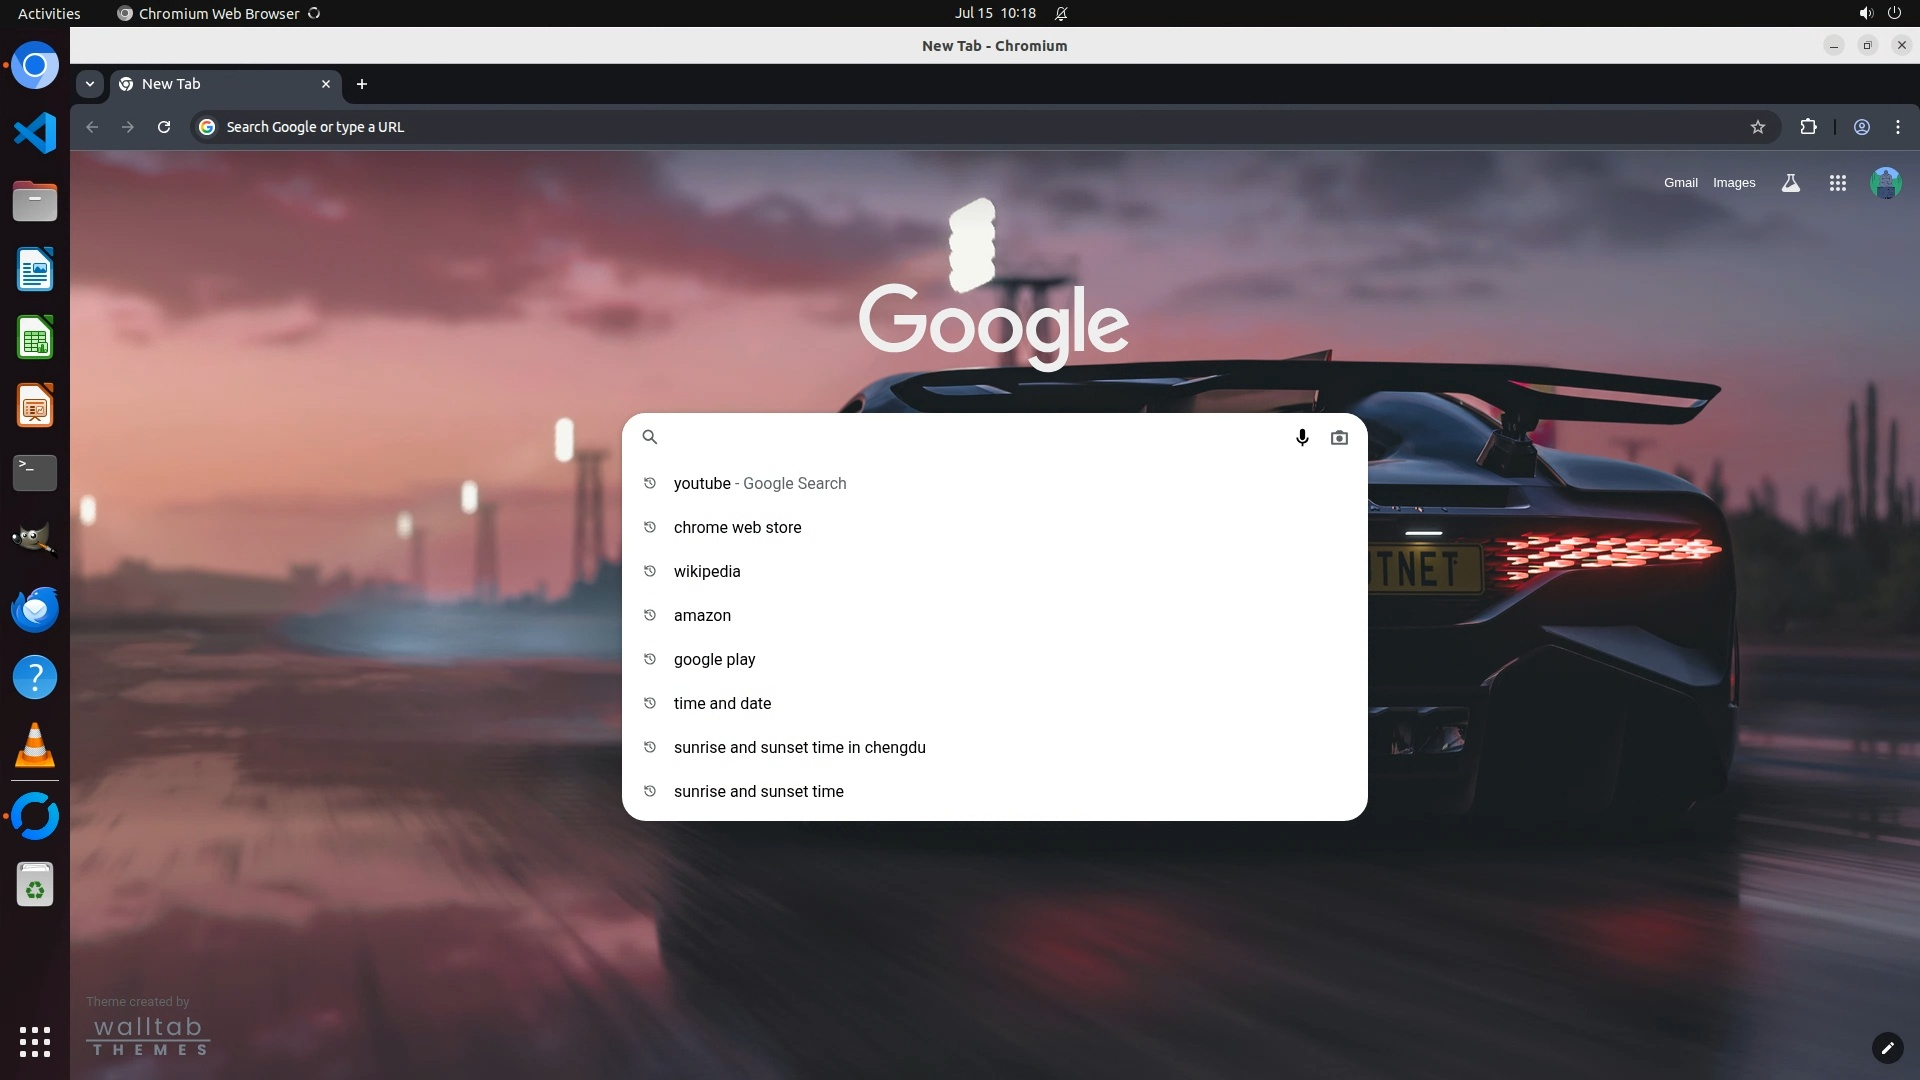Screen dimensions: 1920x1080
Task: Open the Chromium three-dot menu
Action: pyautogui.click(x=1897, y=127)
